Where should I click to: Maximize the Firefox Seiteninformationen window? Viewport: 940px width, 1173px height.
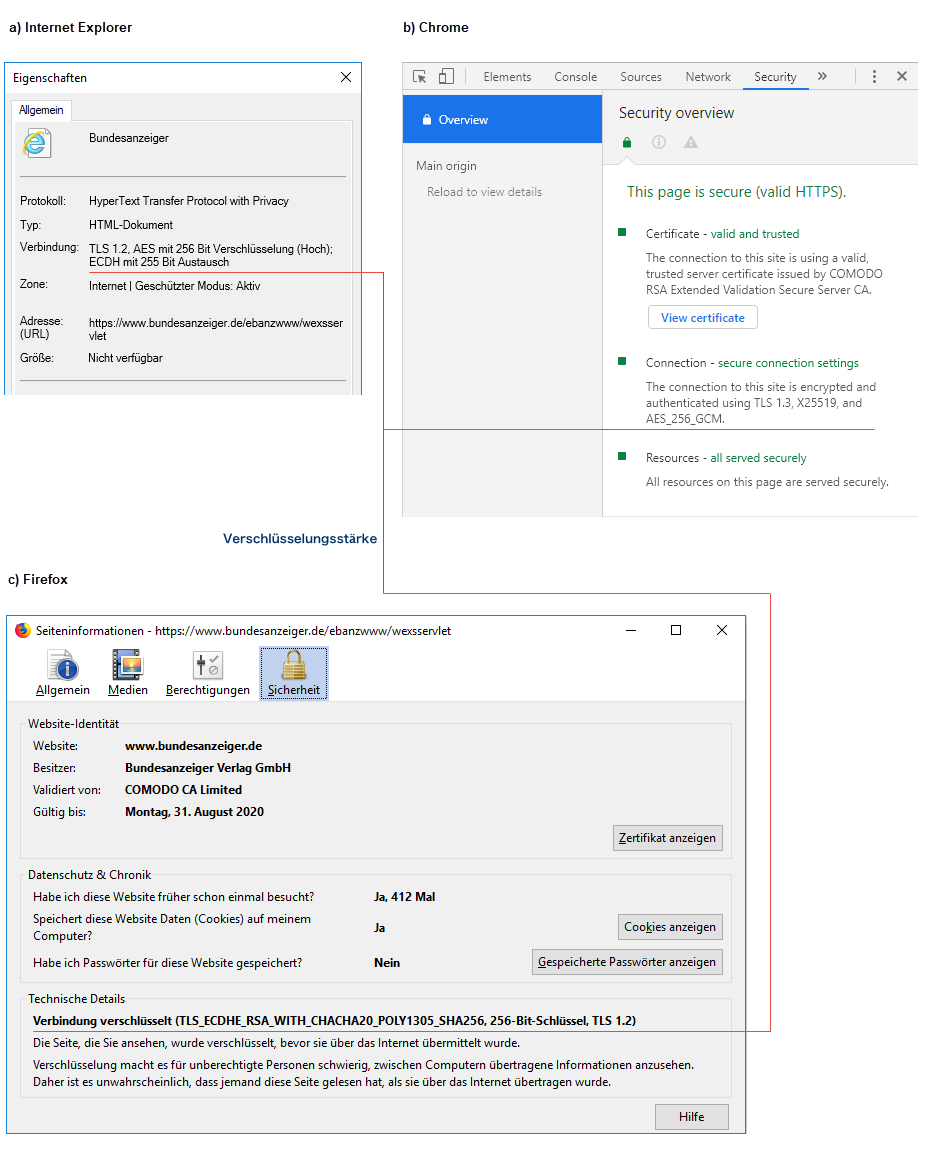point(676,630)
